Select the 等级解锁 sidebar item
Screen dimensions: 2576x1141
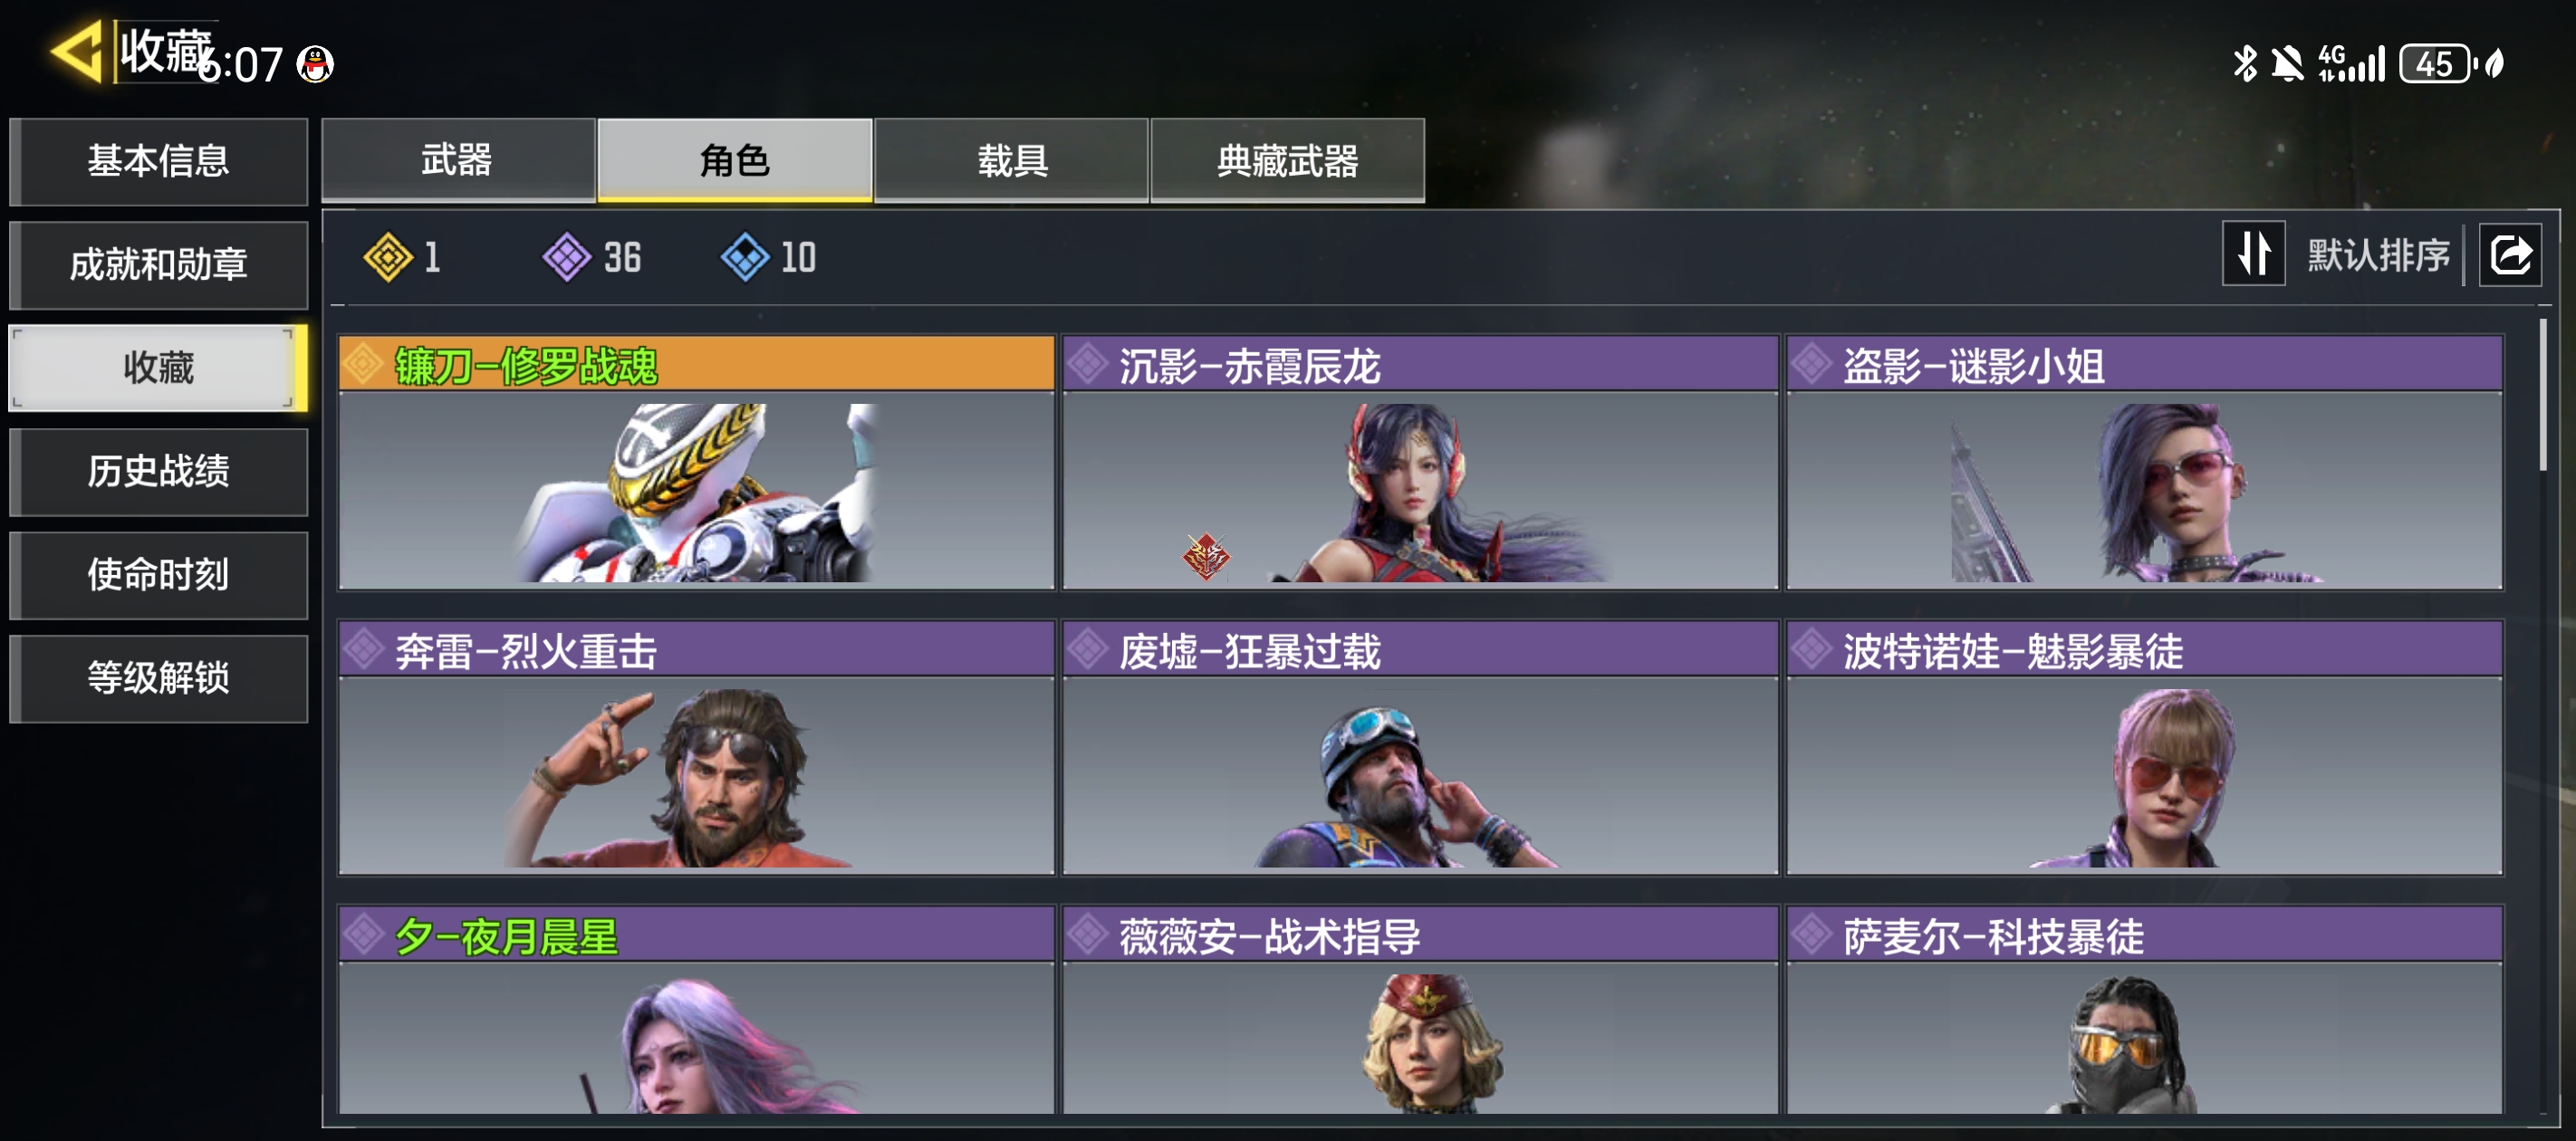click(x=159, y=678)
